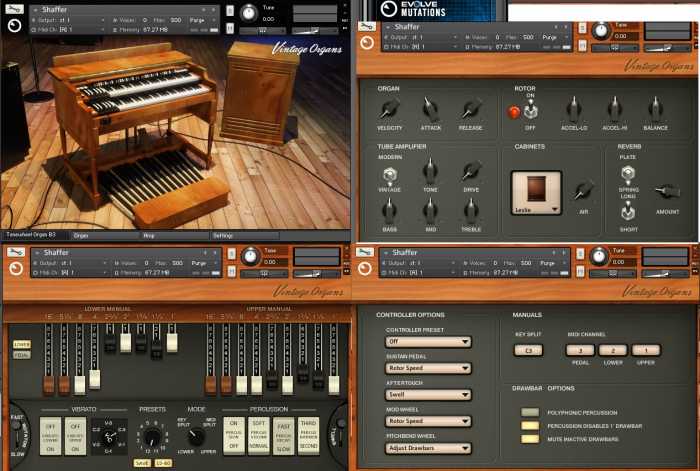Flip the Long/Short reverb switch

[628, 212]
